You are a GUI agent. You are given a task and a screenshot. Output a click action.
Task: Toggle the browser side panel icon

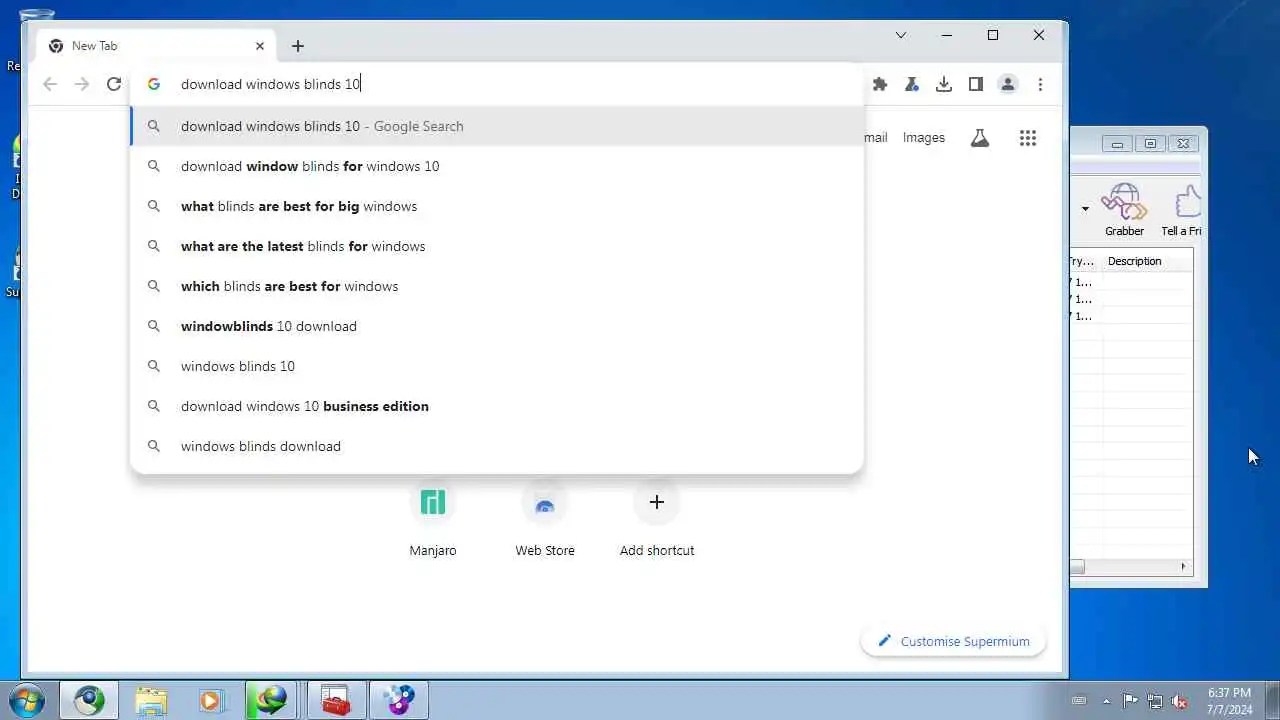click(x=976, y=85)
